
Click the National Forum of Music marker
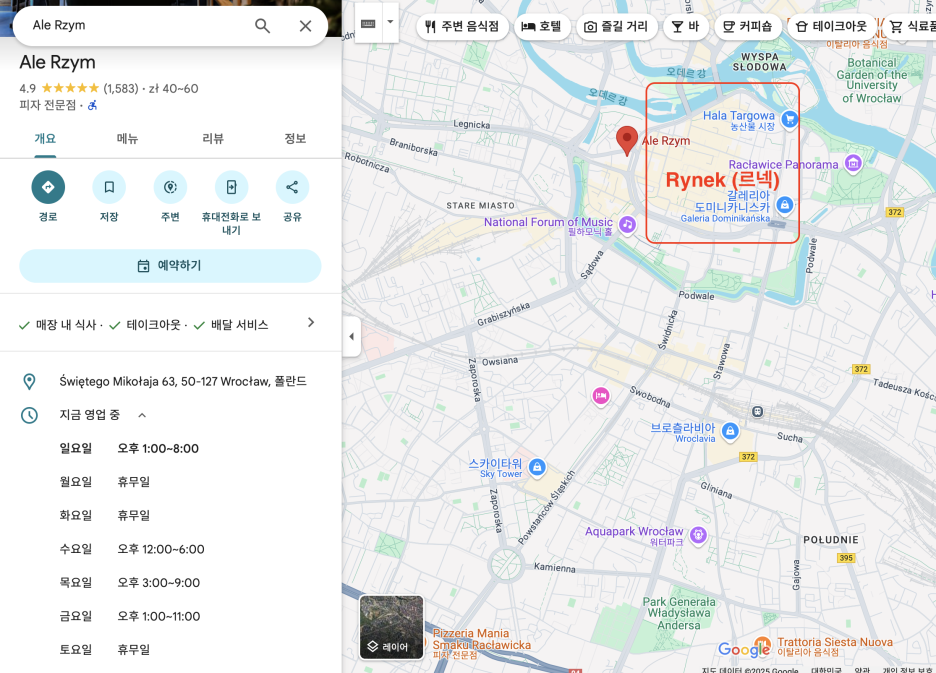[x=627, y=225]
